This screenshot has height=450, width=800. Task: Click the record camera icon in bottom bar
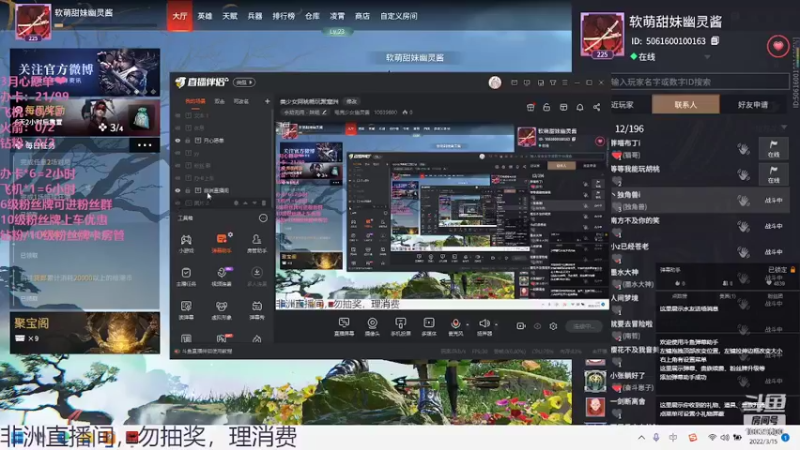coord(521,326)
